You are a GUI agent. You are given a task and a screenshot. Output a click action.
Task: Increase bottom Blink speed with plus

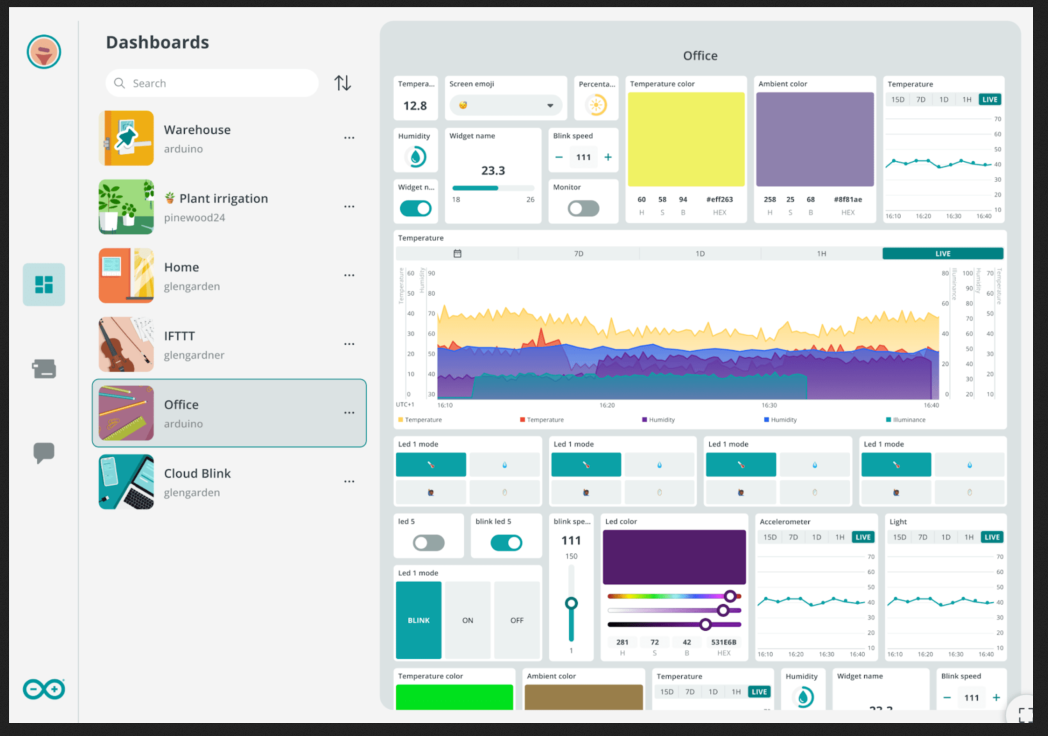coord(996,697)
